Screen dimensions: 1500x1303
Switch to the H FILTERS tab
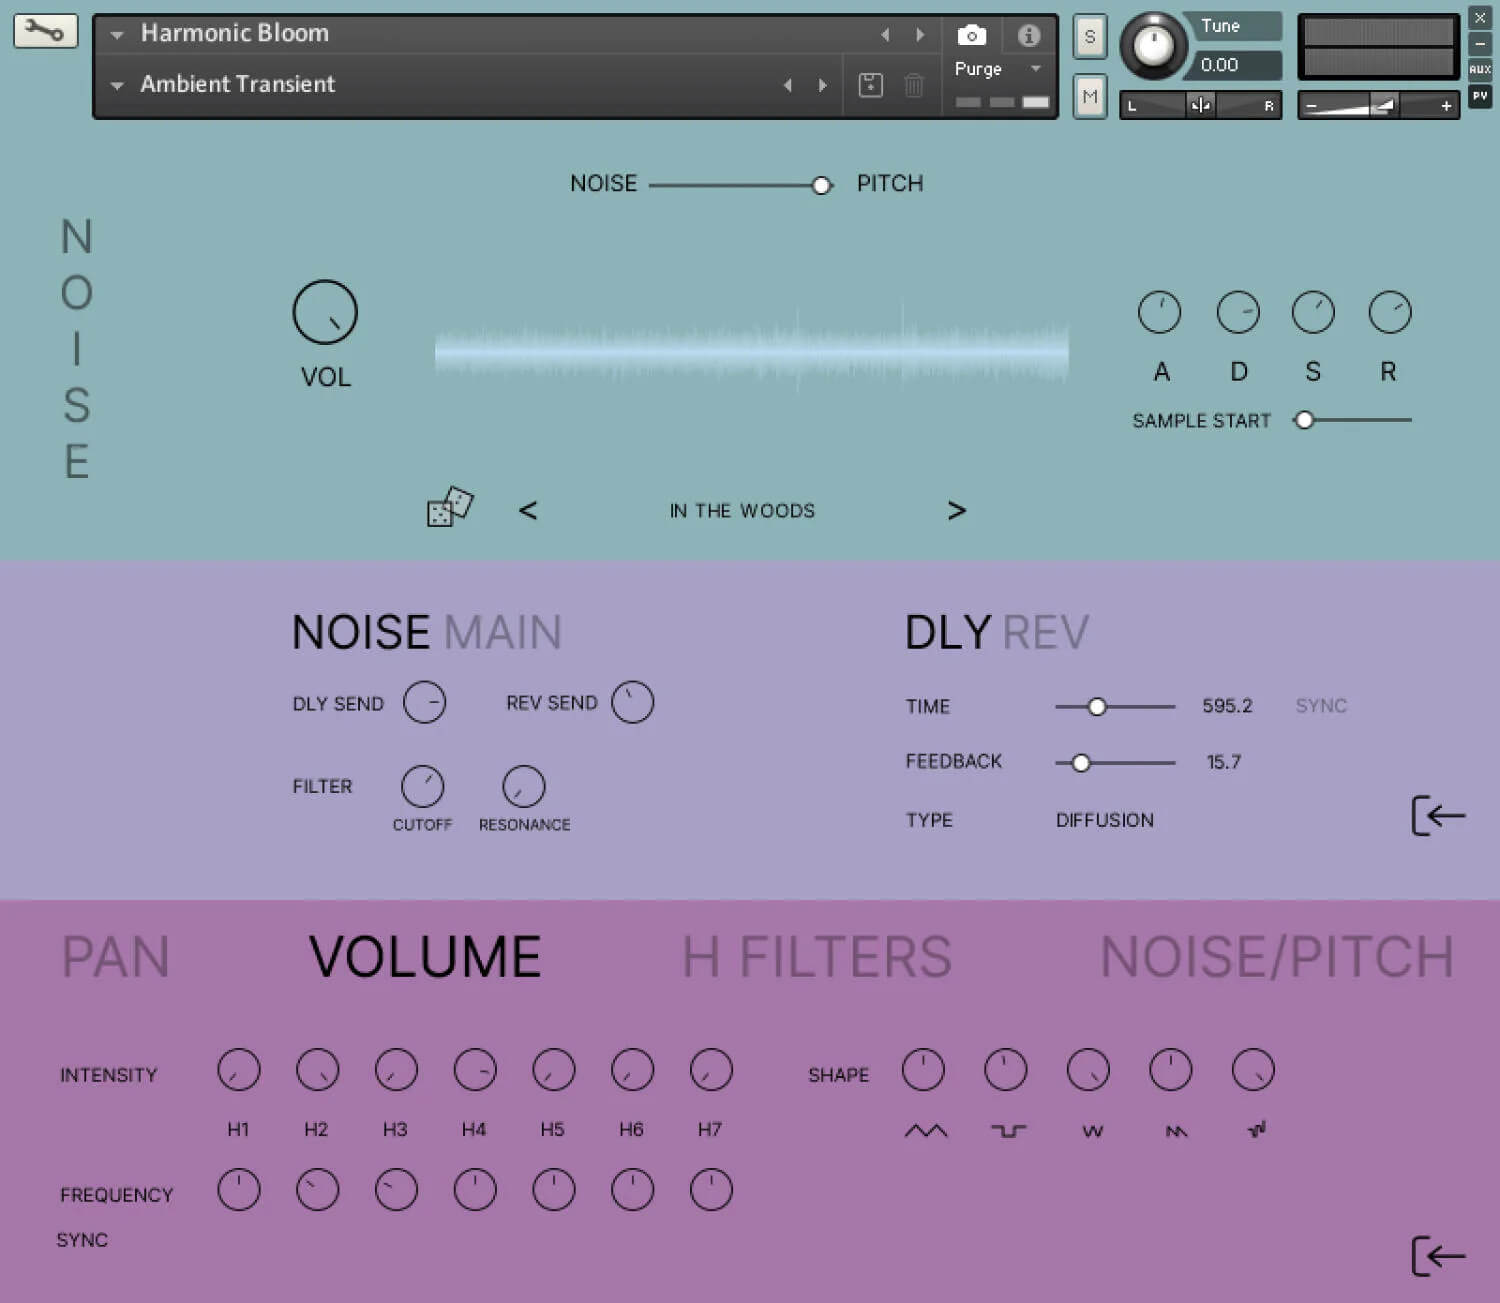[816, 956]
